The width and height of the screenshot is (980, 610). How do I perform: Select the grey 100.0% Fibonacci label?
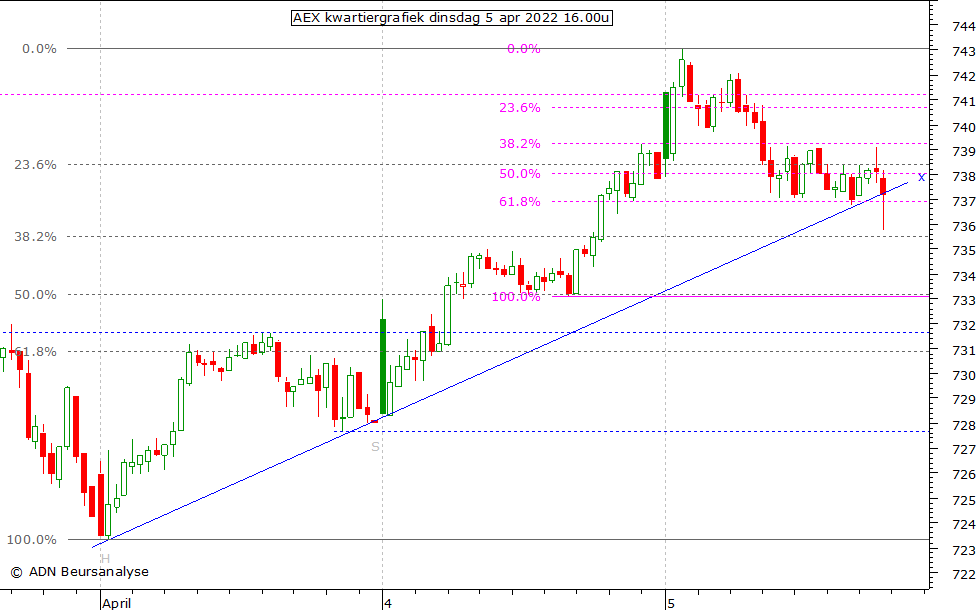point(32,539)
